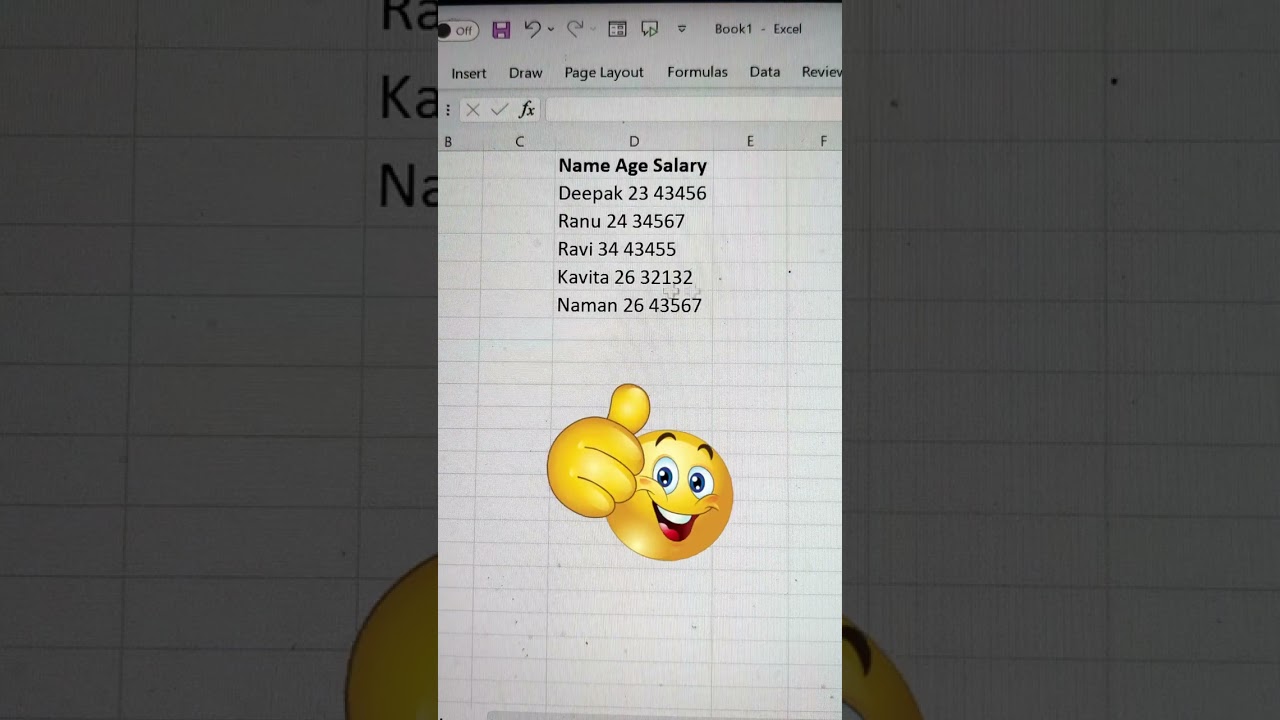Viewport: 1280px width, 720px height.
Task: Go to the Data tab
Action: tap(765, 72)
